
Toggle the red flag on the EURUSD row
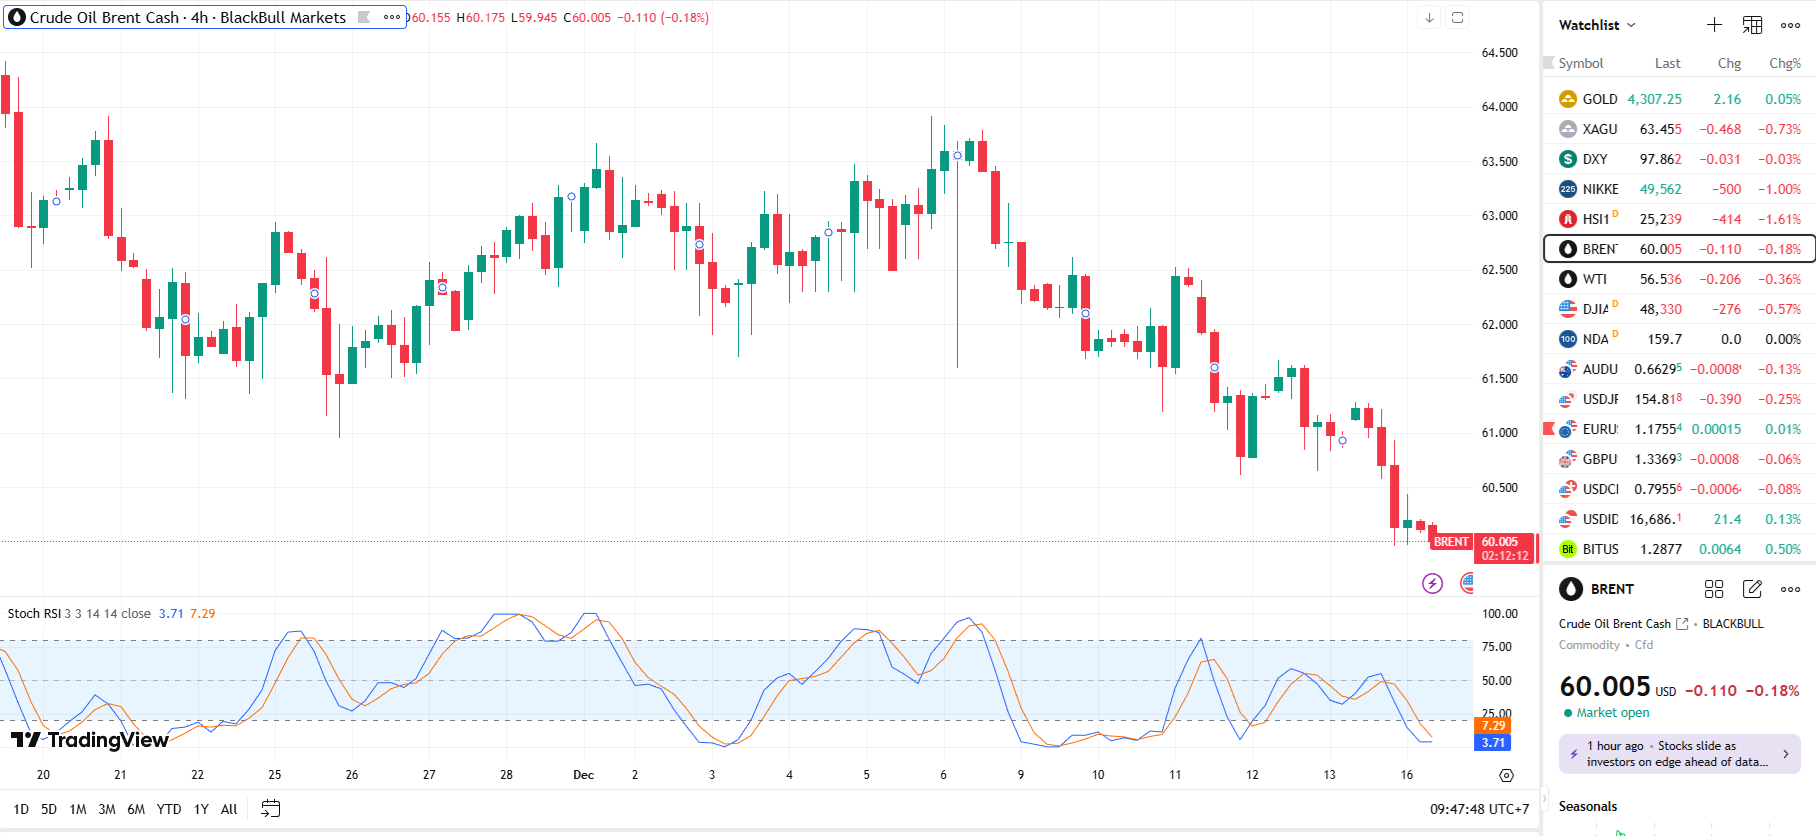click(1549, 429)
